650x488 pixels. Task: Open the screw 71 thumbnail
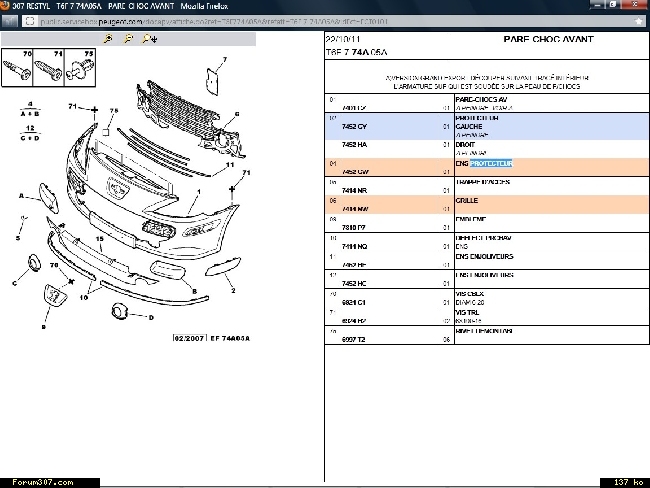coord(49,67)
